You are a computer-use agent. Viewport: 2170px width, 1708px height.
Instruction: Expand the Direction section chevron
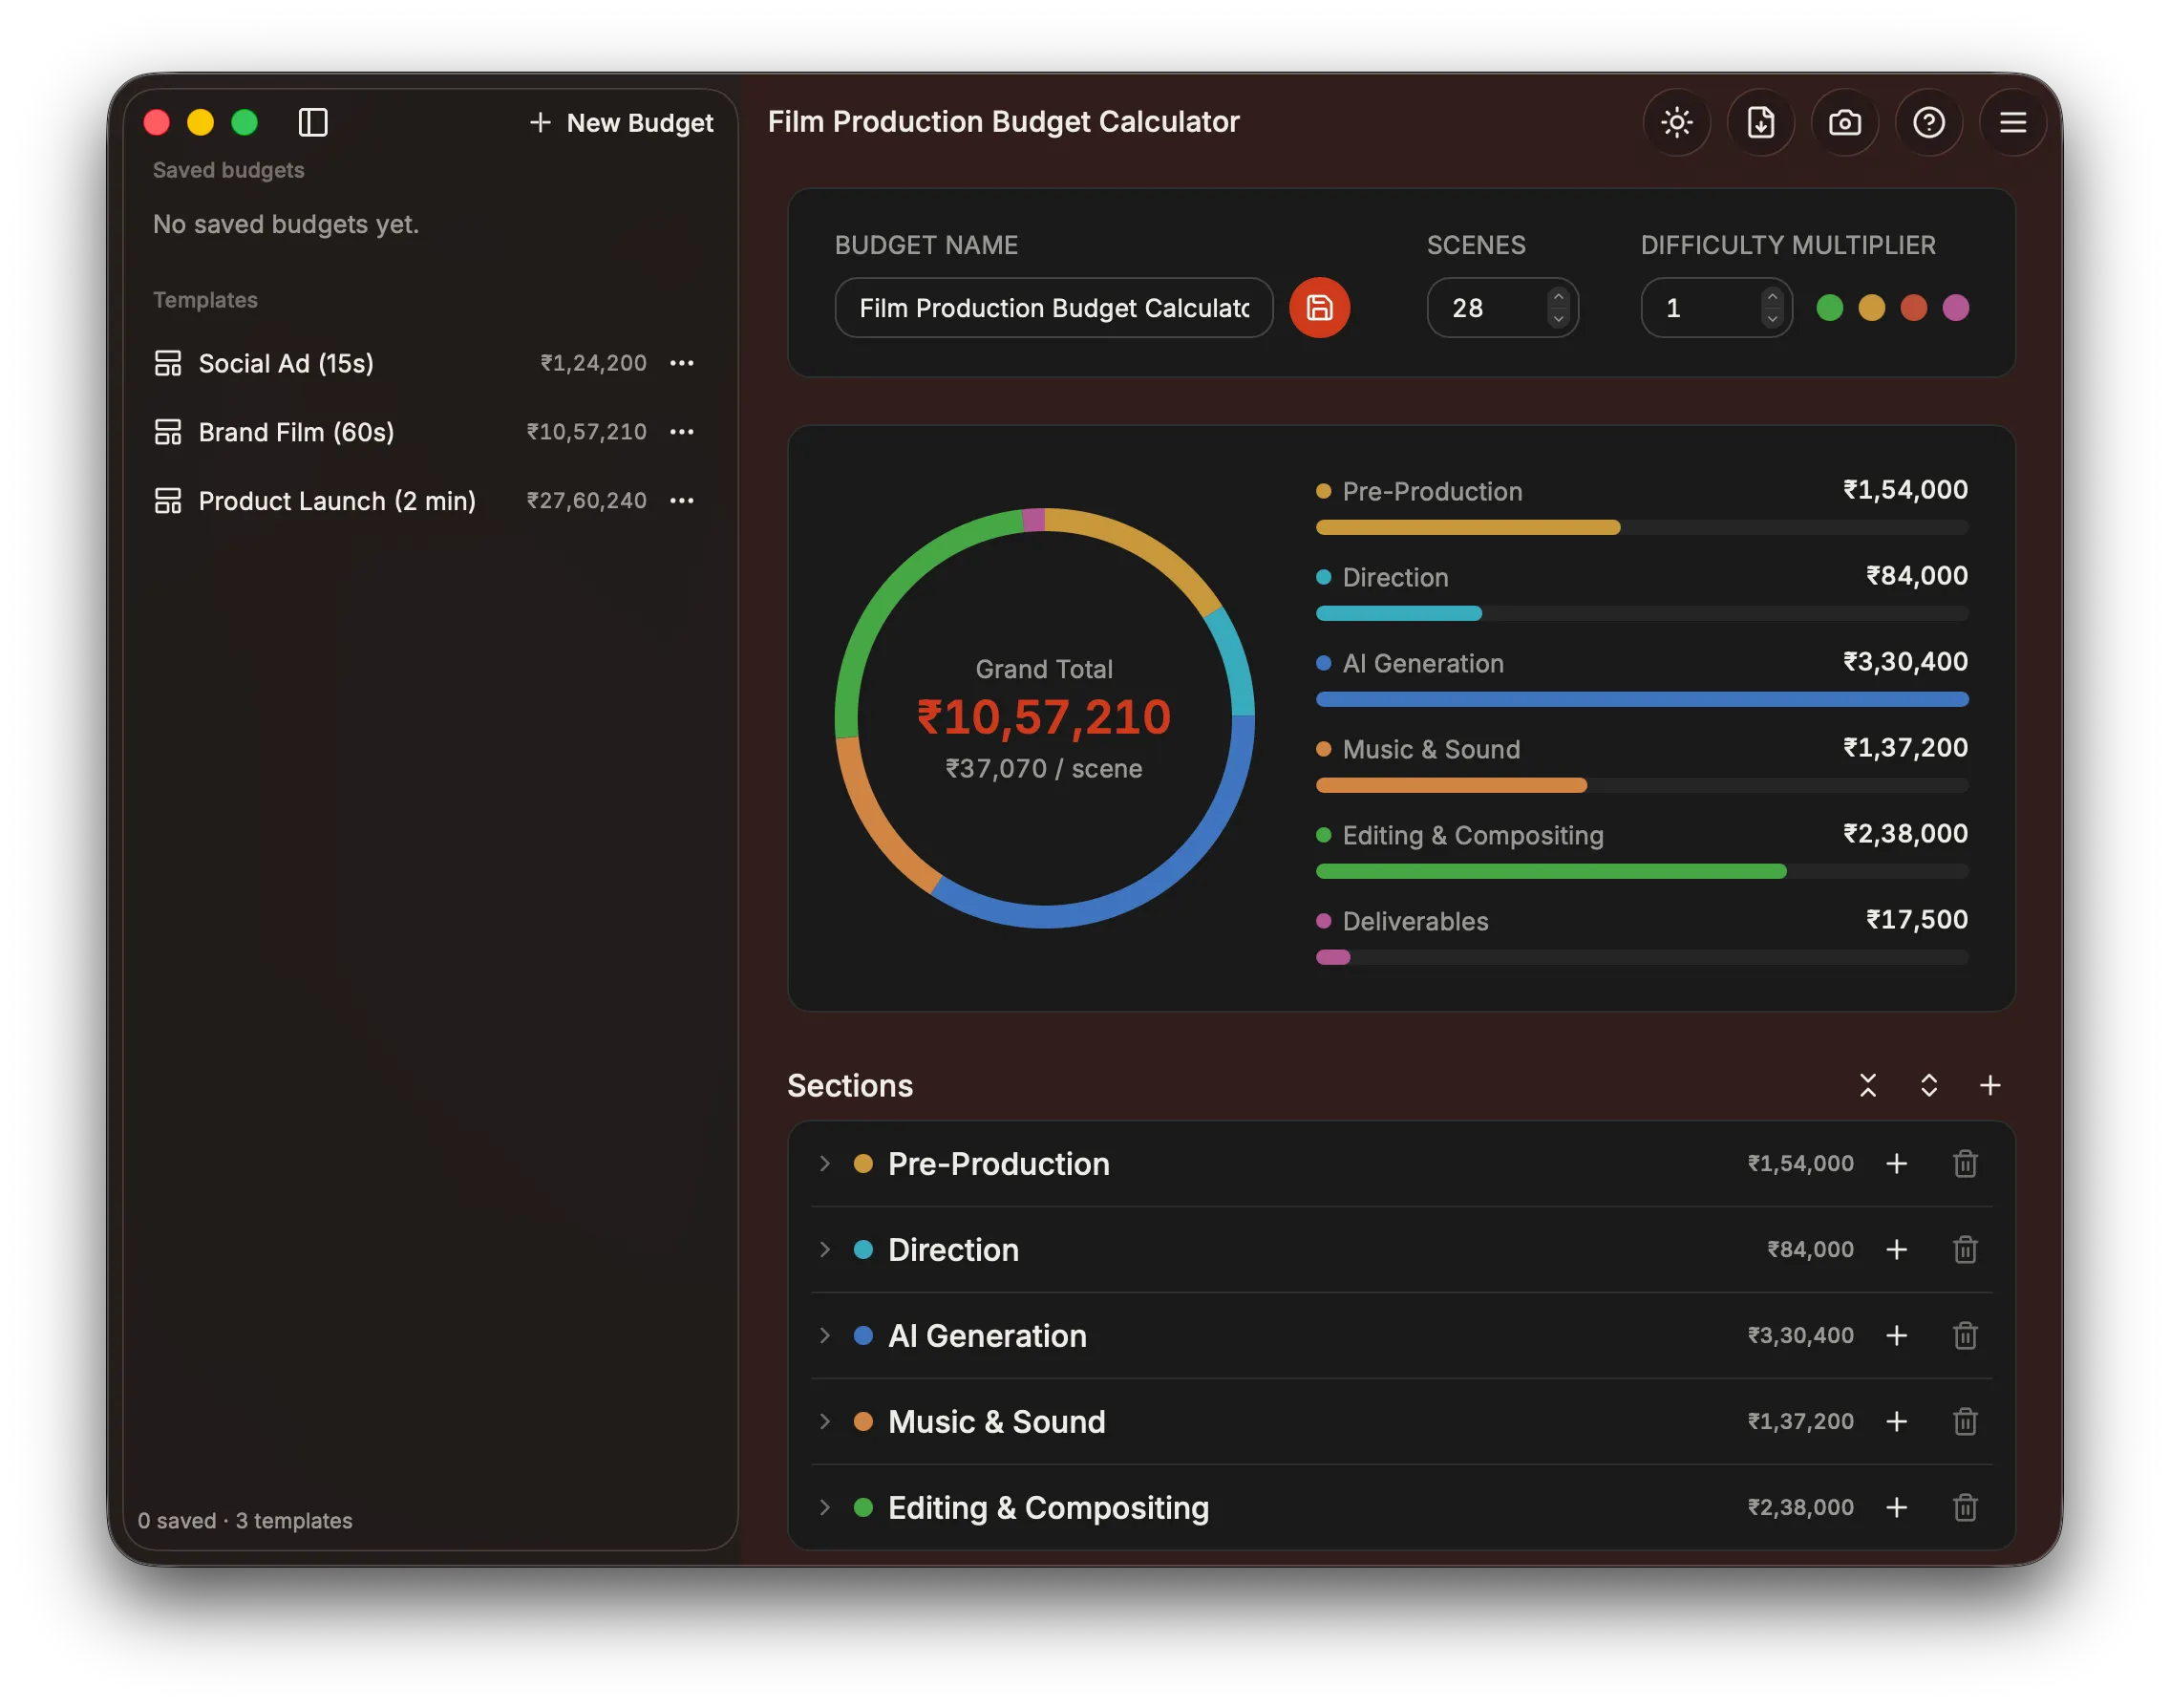point(825,1250)
